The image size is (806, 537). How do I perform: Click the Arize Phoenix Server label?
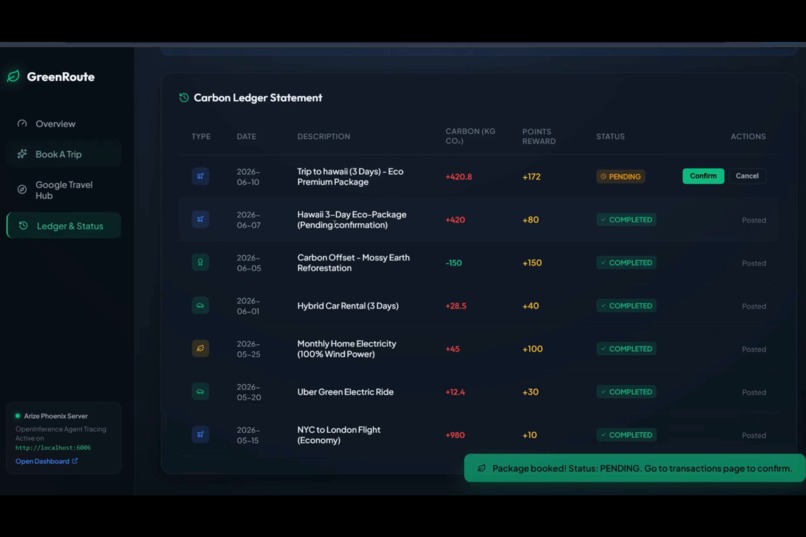coord(56,416)
